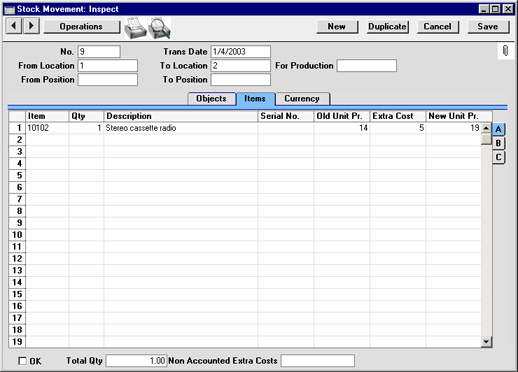Close the Stock Movement window

[508, 9]
